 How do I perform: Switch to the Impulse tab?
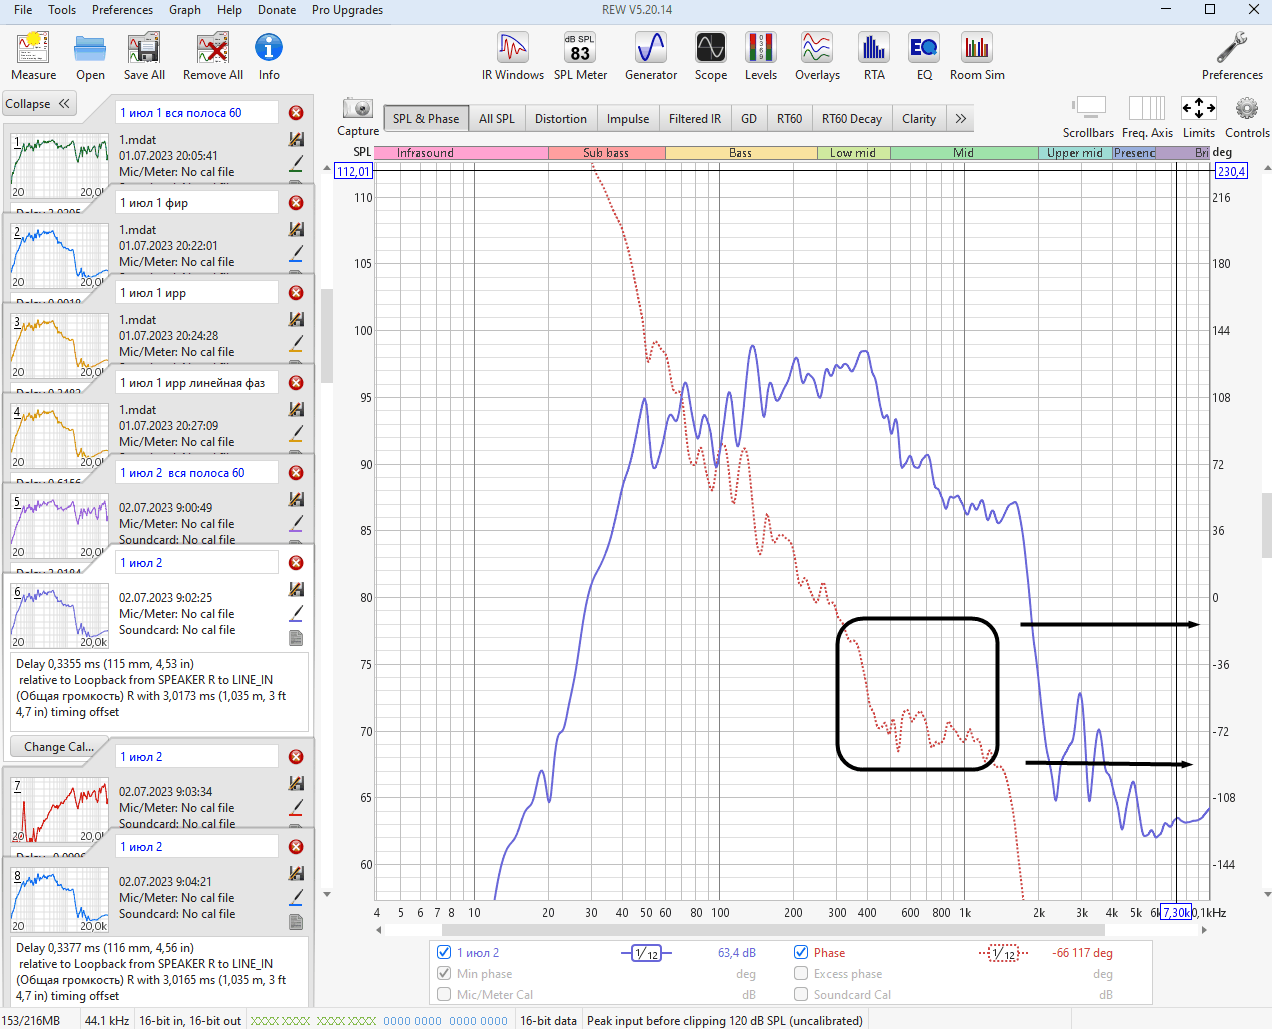pos(628,118)
